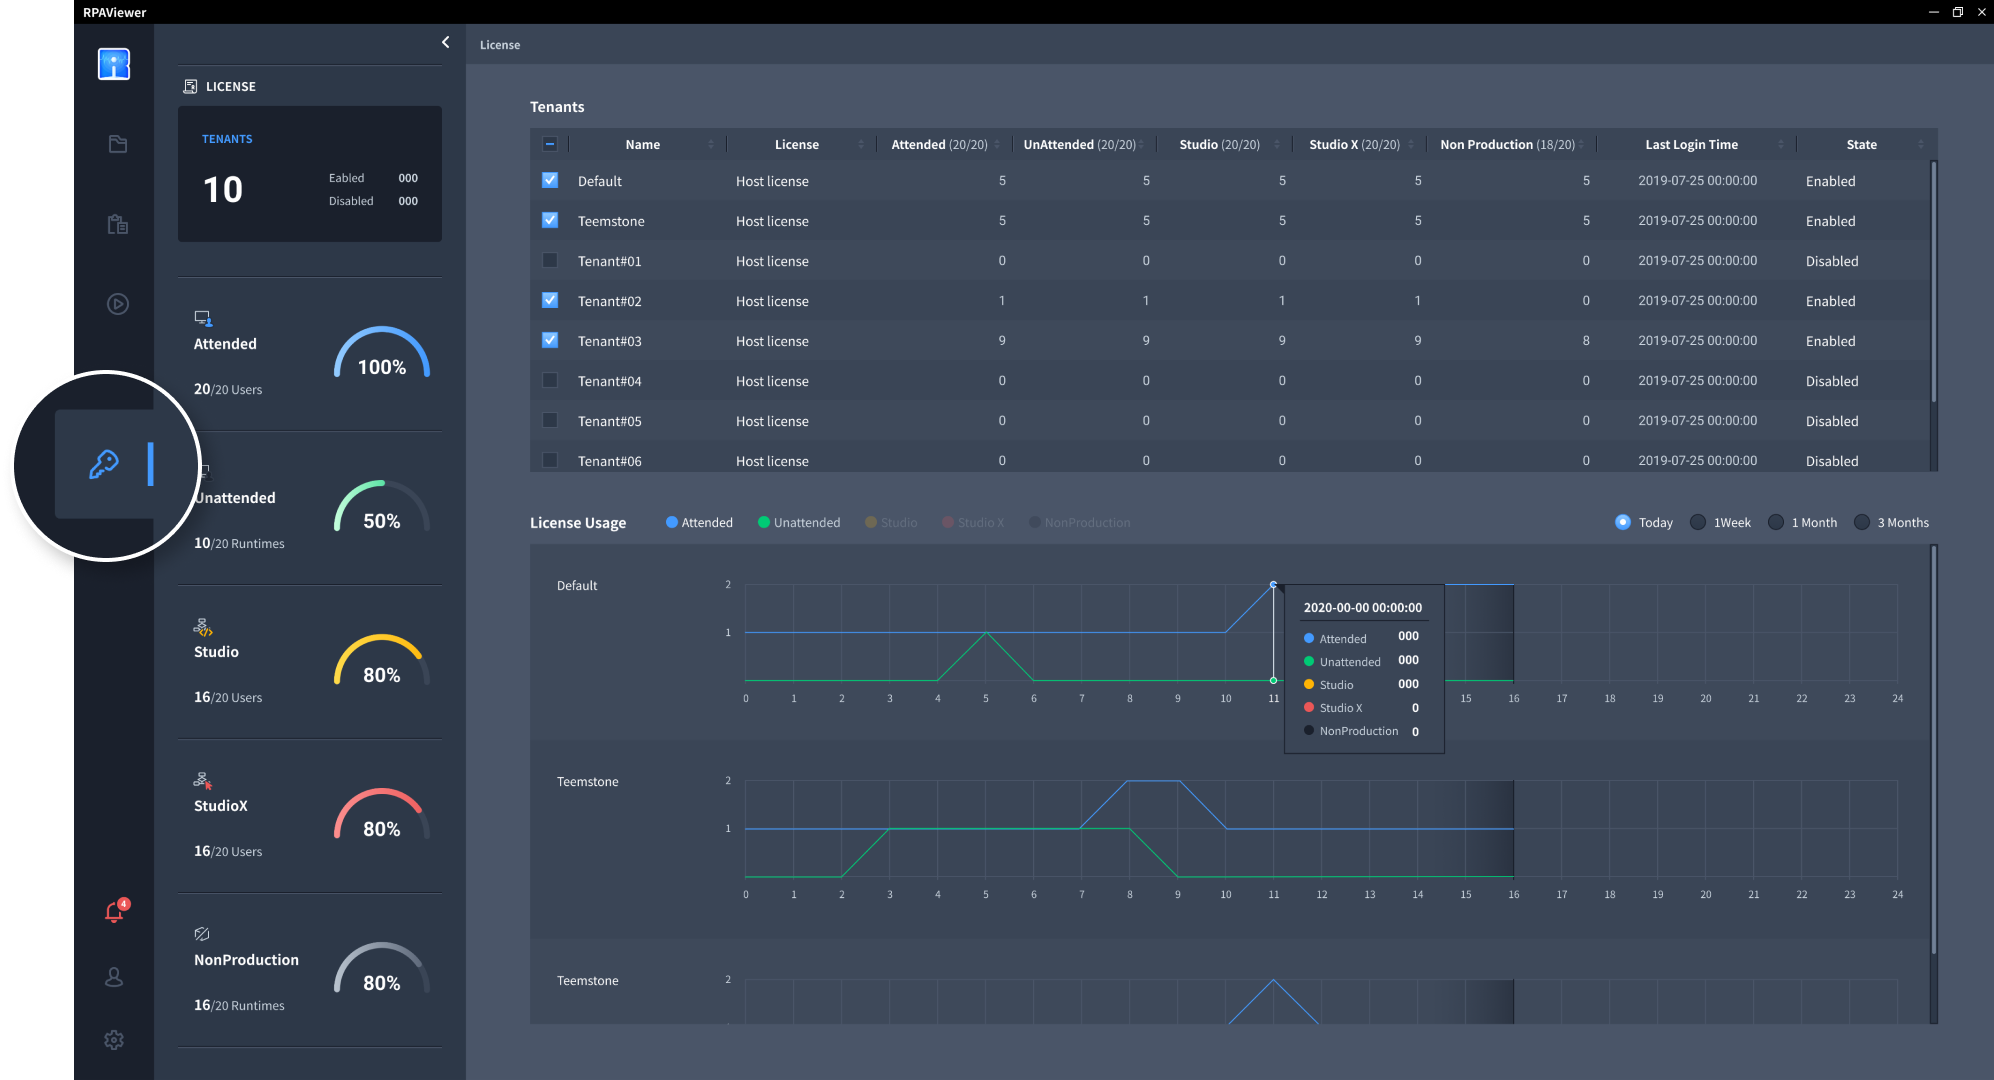Viewport: 1994px width, 1080px height.
Task: Uncheck the Teemstone tenant checkbox
Action: click(x=550, y=220)
